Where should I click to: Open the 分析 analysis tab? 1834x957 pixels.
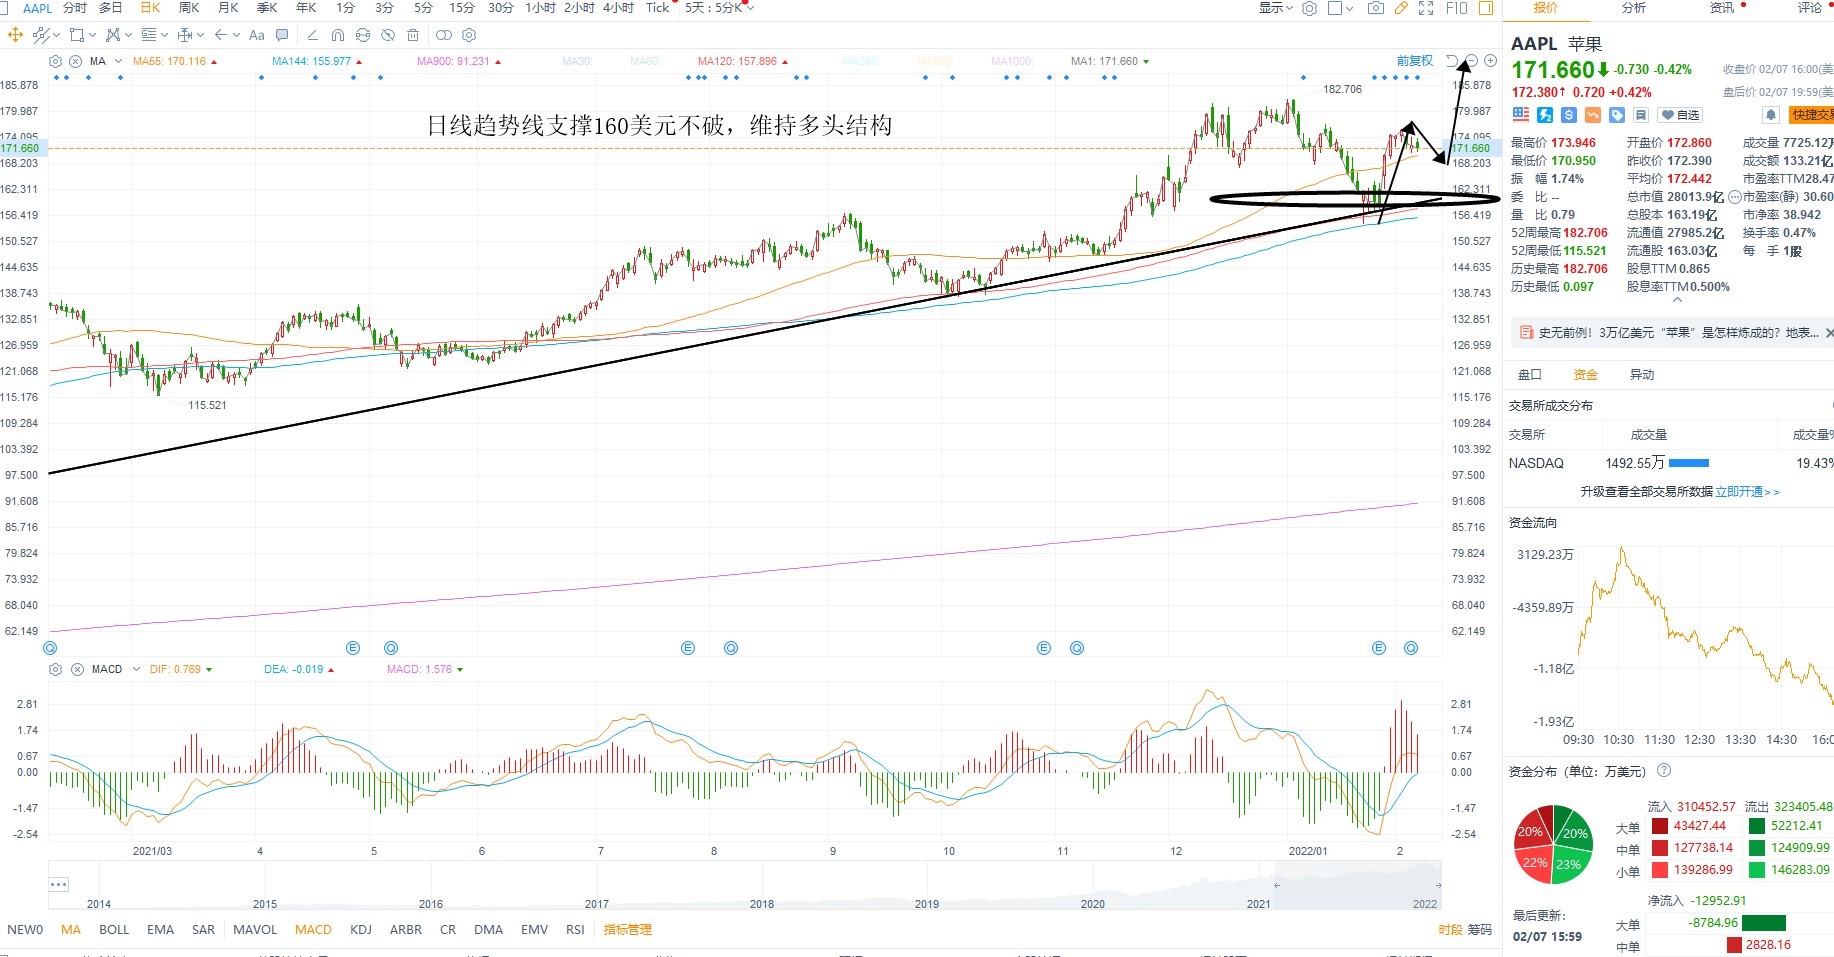click(x=1634, y=8)
